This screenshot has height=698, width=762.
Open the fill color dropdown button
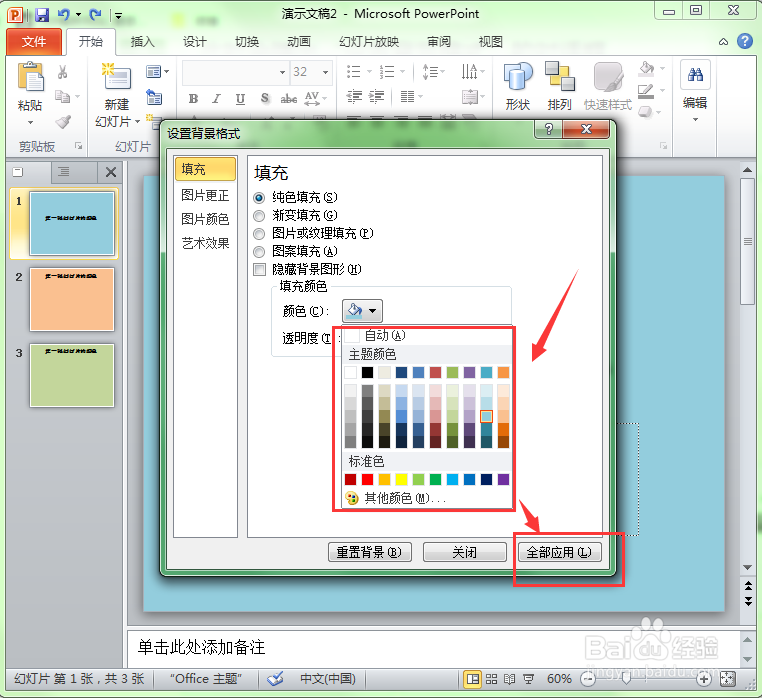pos(363,311)
